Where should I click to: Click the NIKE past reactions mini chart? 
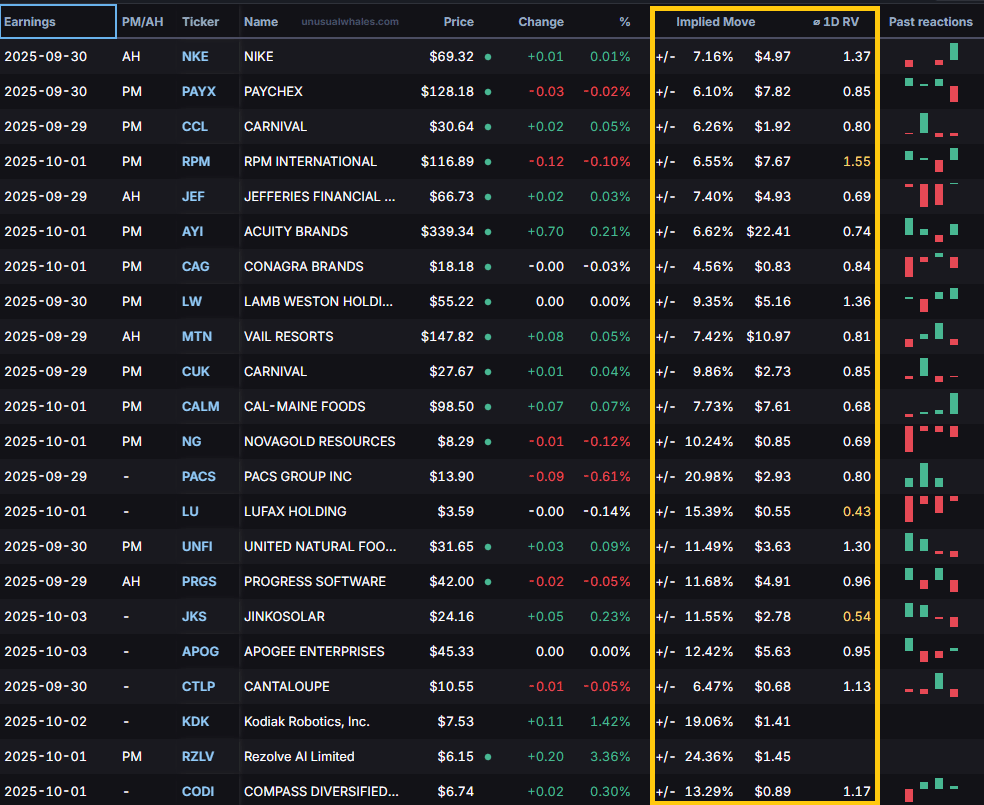[x=931, y=55]
